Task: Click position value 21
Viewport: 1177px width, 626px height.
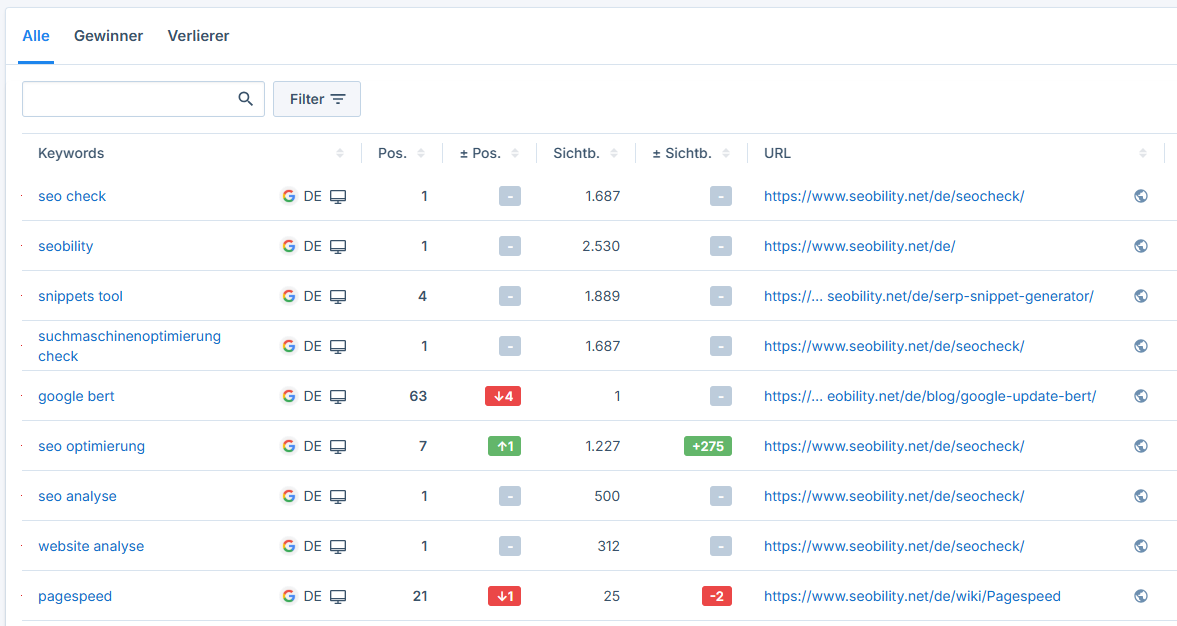Action: (420, 596)
